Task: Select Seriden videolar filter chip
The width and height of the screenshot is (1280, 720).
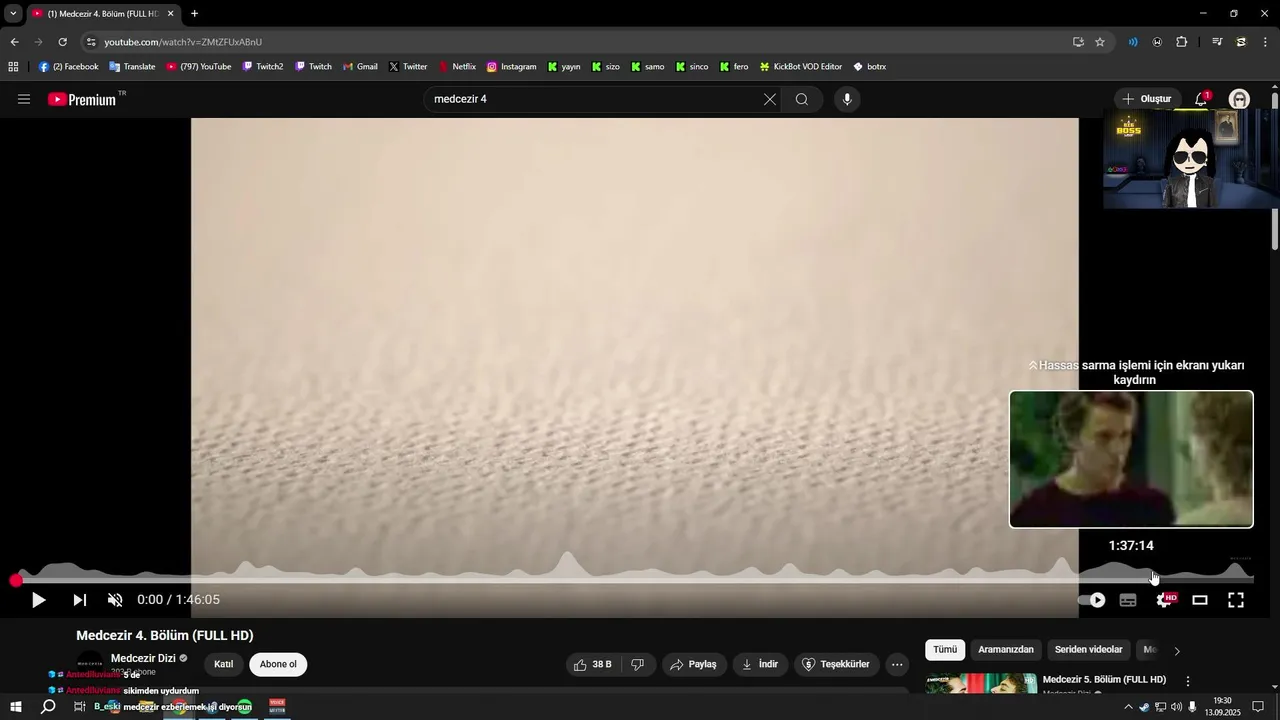Action: (x=1089, y=650)
